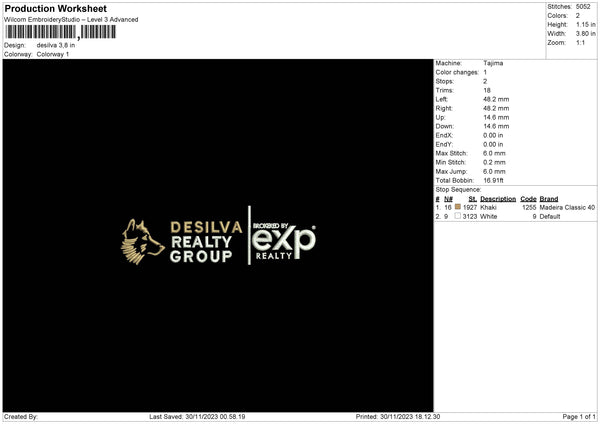Image resolution: width=600 pixels, height=424 pixels.
Task: Click the 'EndX:' label
Action: click(x=444, y=135)
